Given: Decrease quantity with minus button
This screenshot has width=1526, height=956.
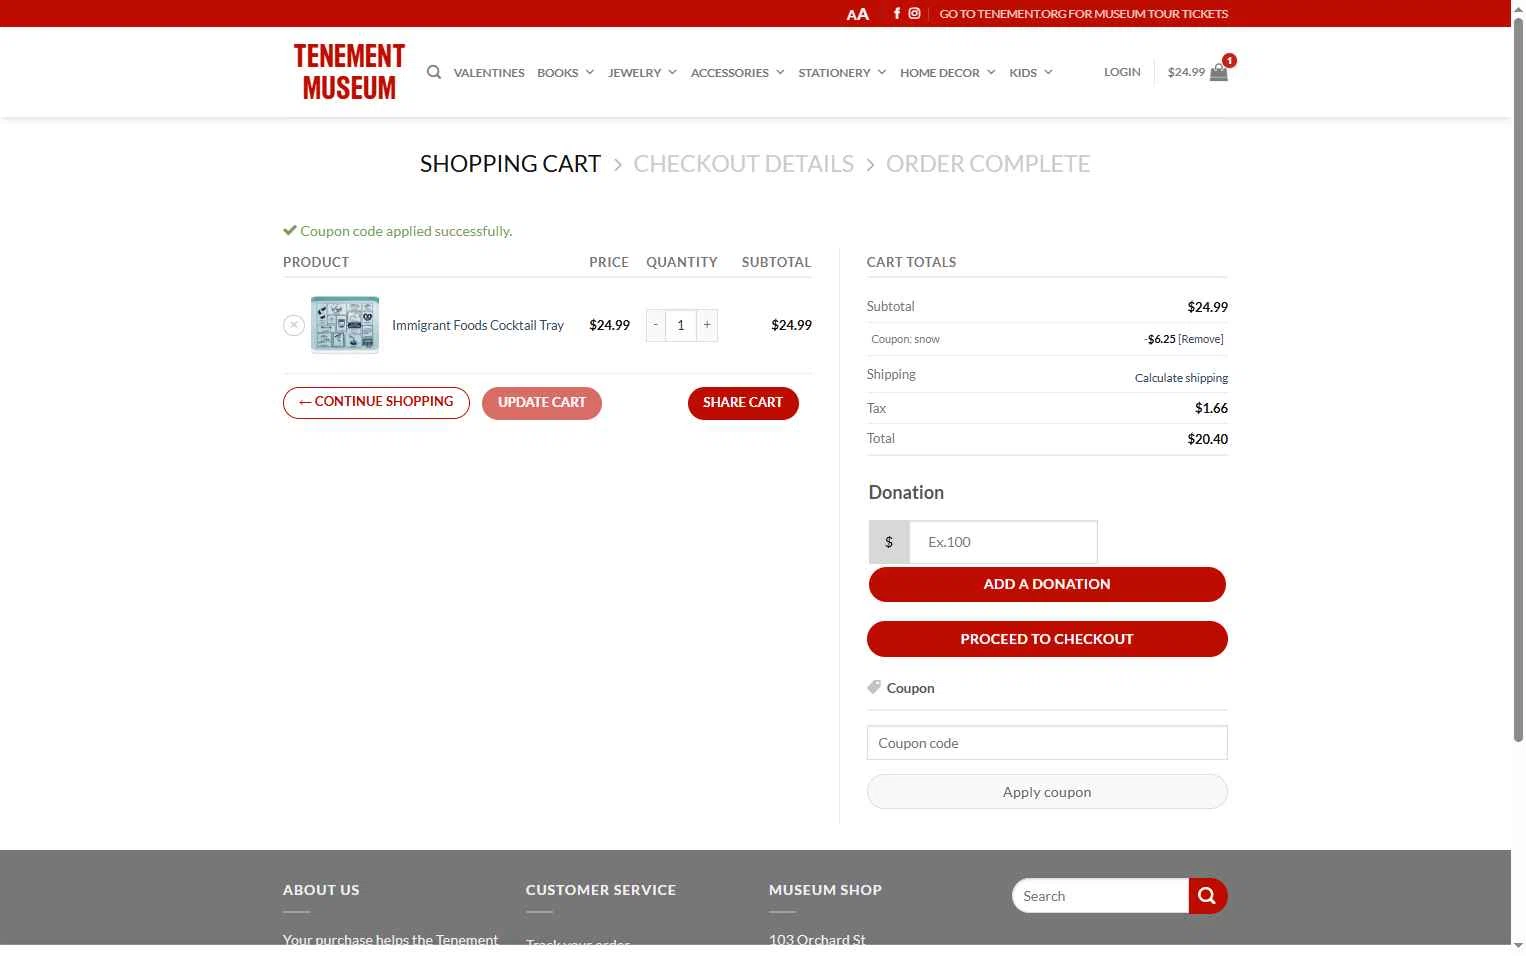Looking at the screenshot, I should pyautogui.click(x=656, y=325).
